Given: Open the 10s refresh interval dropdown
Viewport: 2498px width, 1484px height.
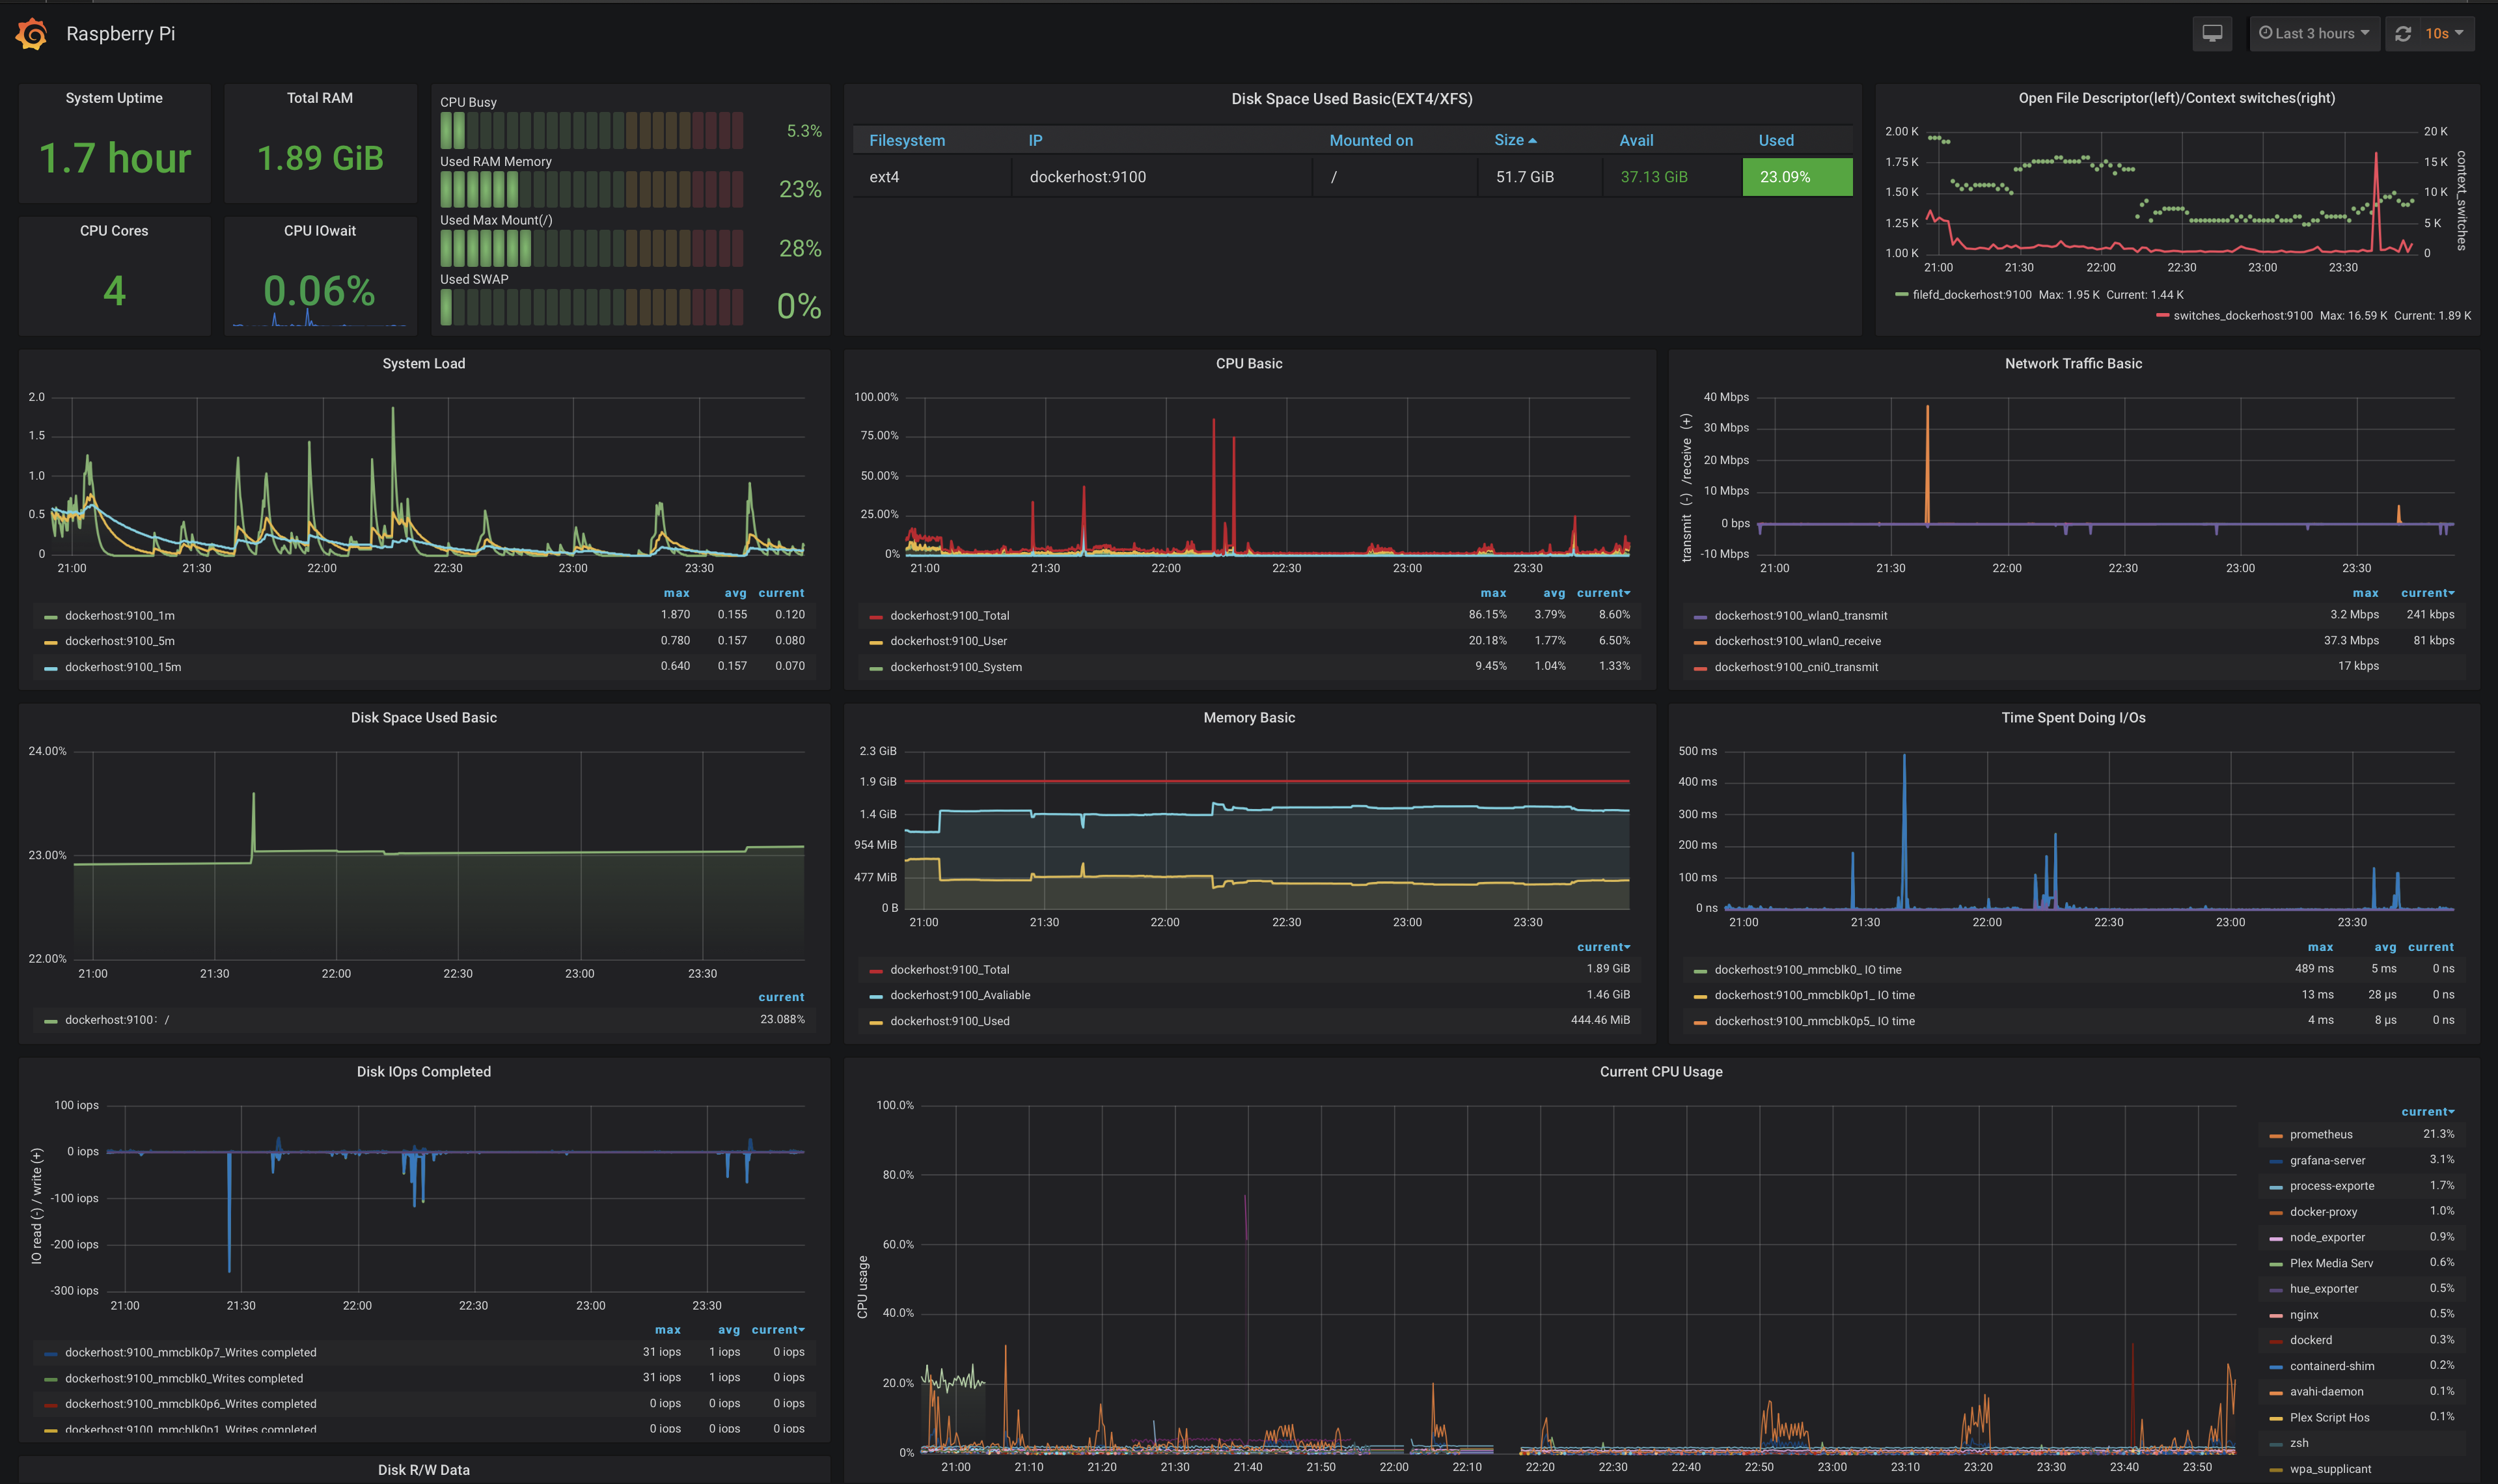Looking at the screenshot, I should click(2443, 34).
